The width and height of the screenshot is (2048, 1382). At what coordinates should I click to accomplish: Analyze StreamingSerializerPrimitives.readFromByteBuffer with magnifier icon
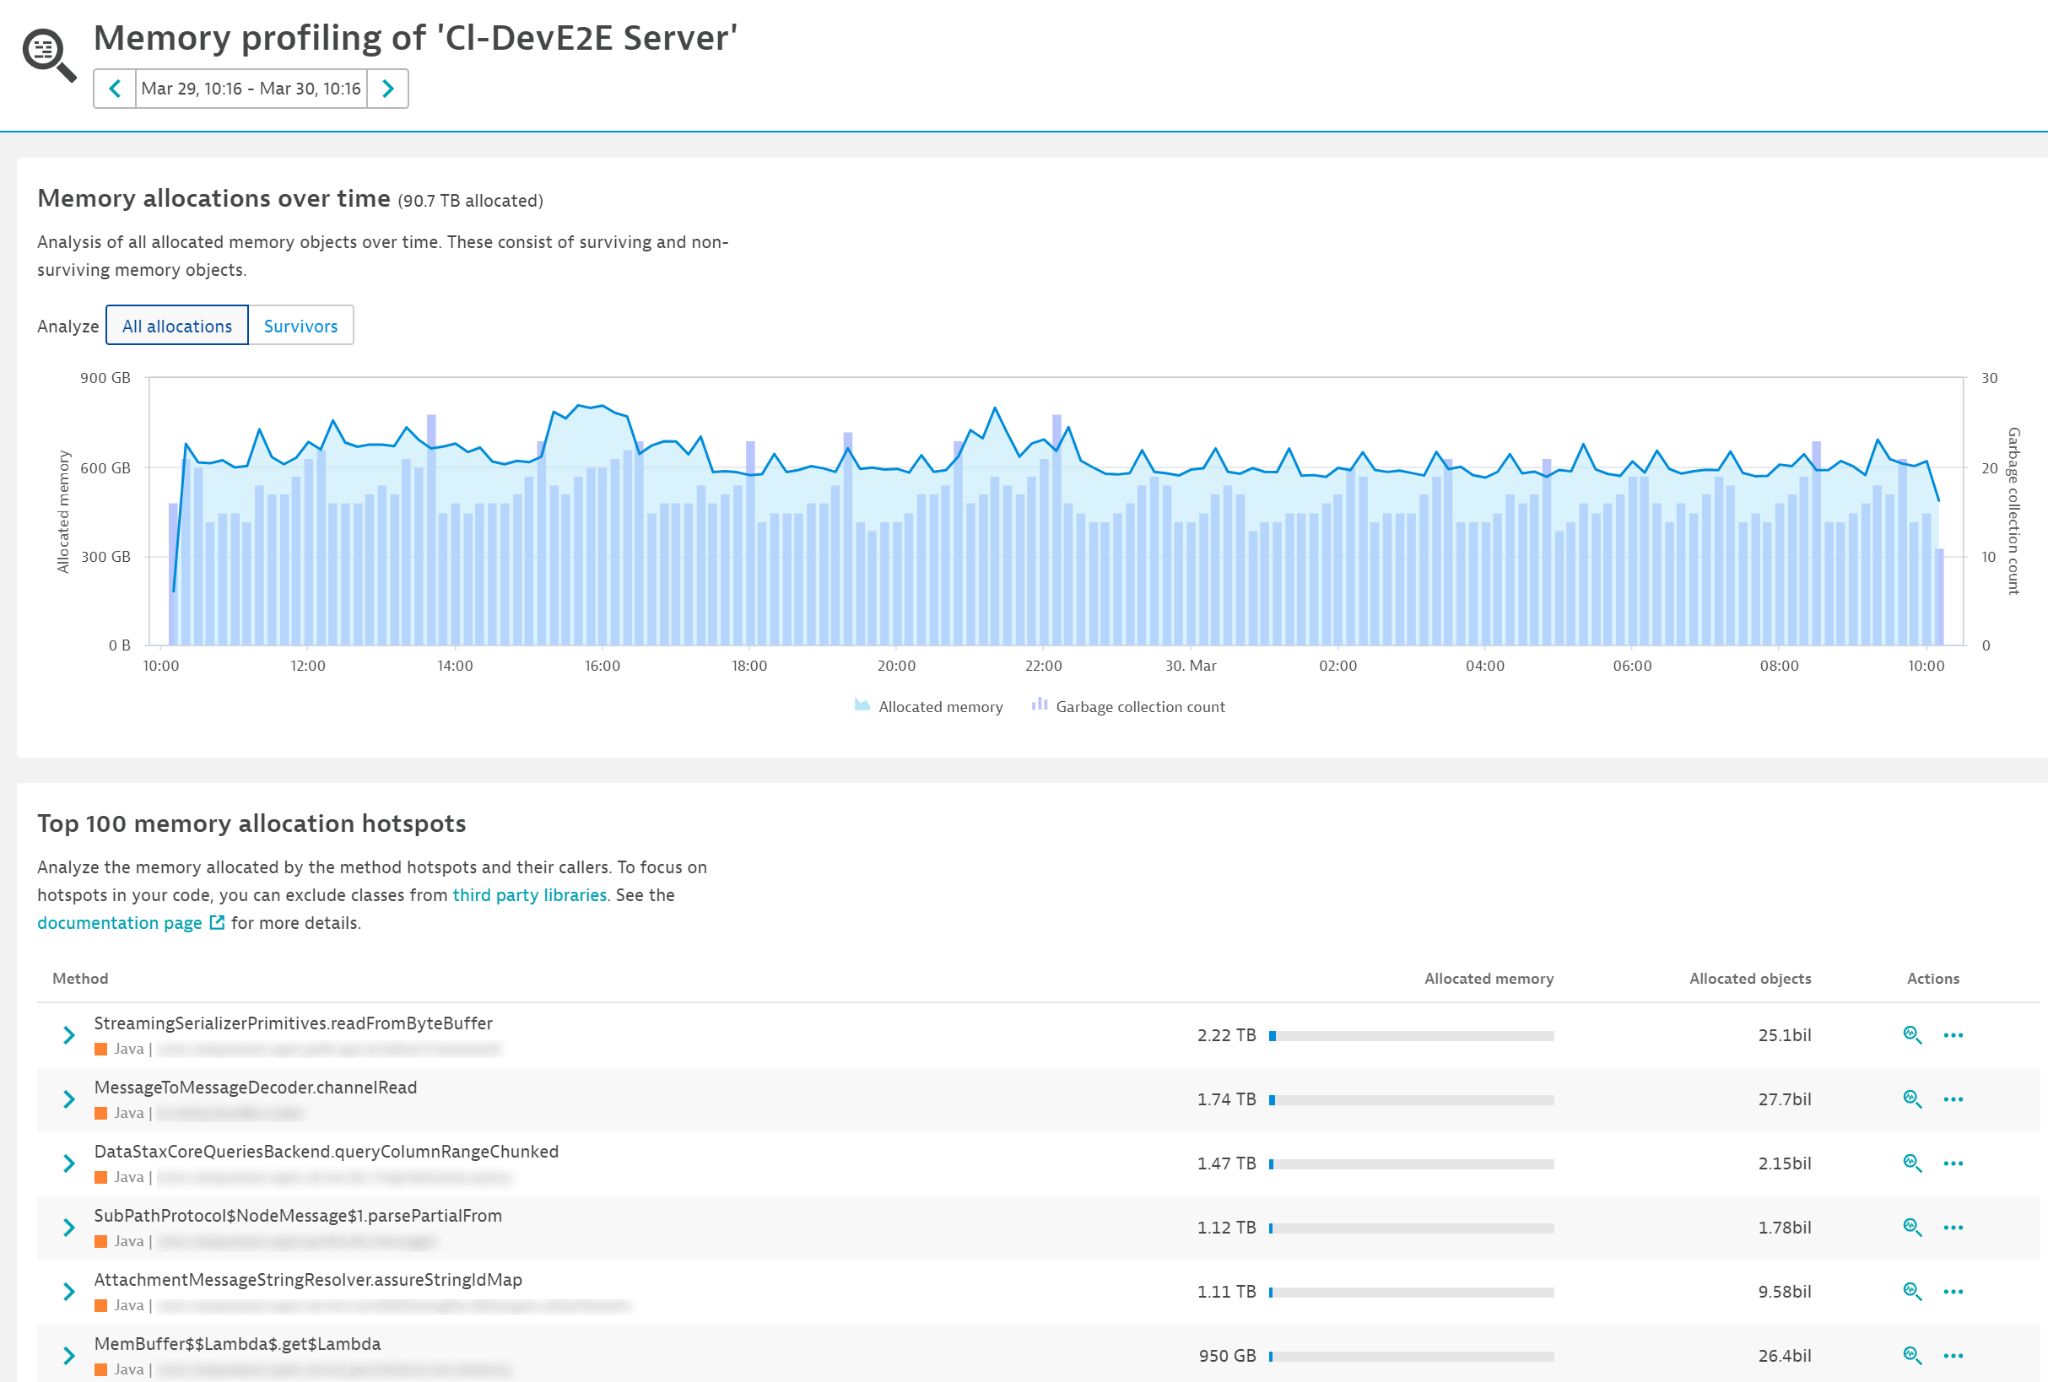tap(1912, 1035)
